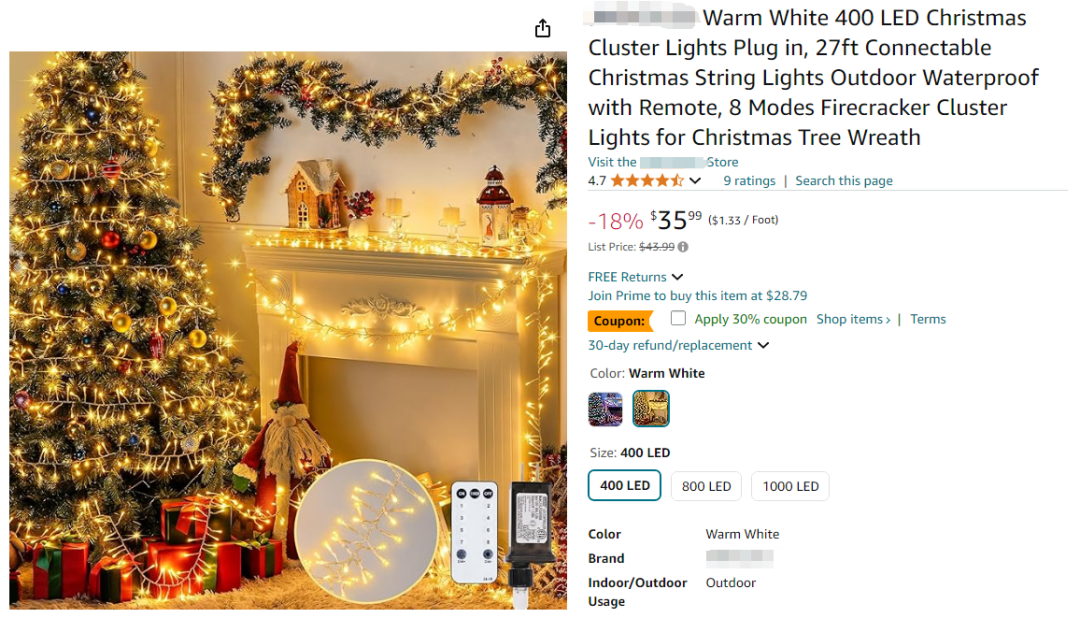Choose the 800 LED size option

click(x=706, y=486)
